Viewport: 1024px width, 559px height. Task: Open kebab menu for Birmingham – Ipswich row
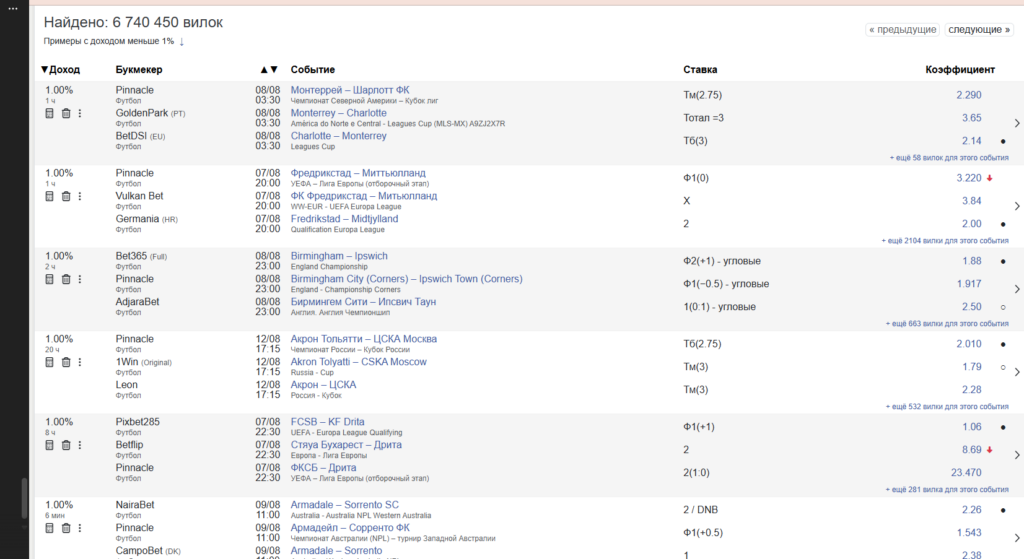[80, 280]
